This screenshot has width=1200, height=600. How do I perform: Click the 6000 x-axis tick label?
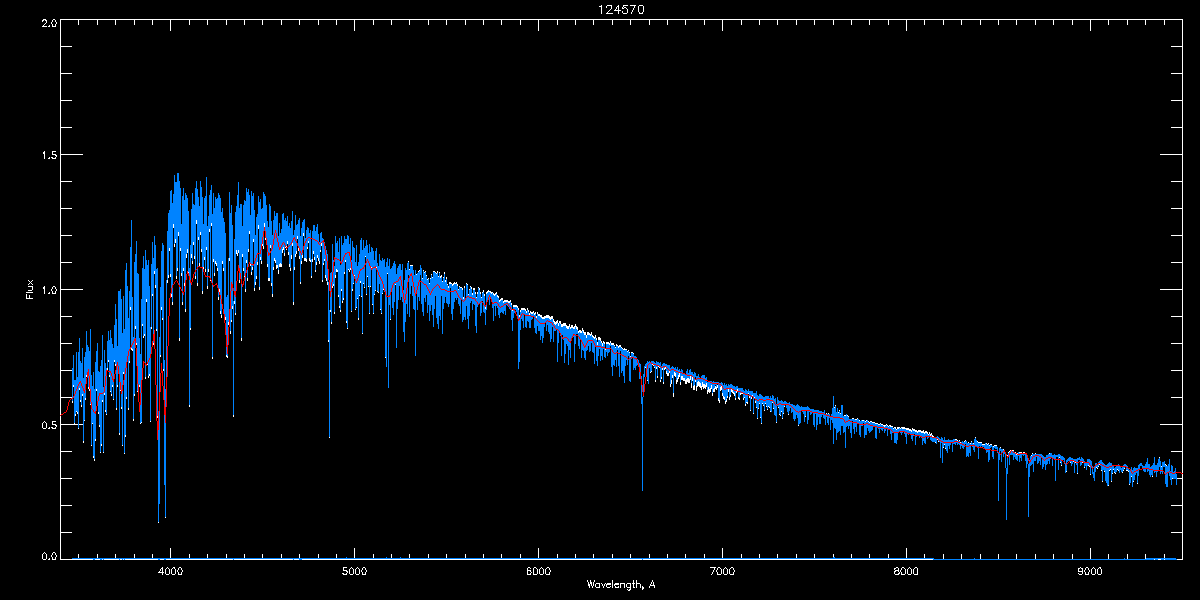tap(539, 571)
